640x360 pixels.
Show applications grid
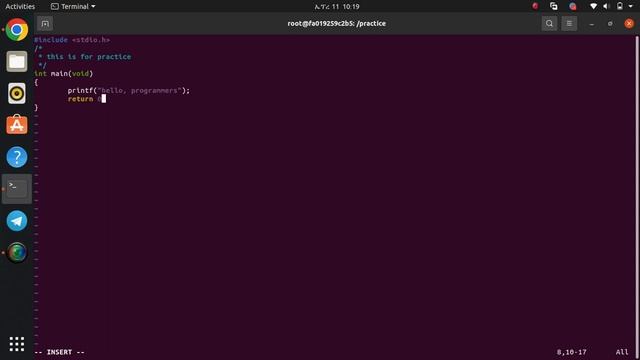pyautogui.click(x=17, y=344)
